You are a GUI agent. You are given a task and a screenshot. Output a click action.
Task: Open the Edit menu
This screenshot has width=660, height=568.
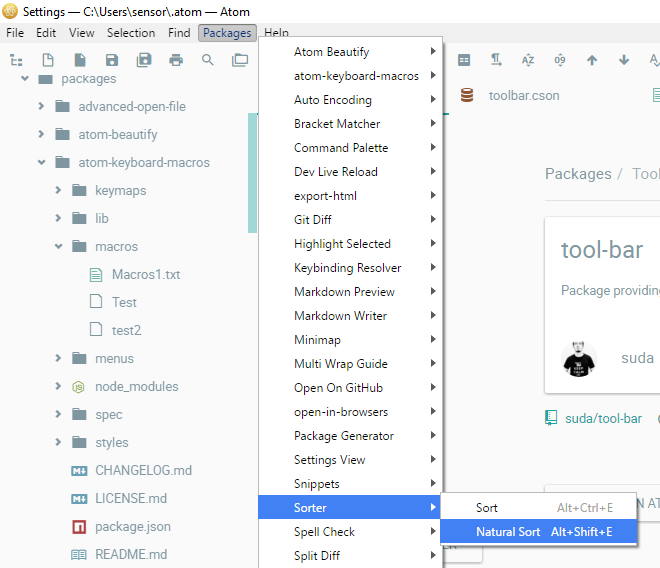tap(46, 33)
